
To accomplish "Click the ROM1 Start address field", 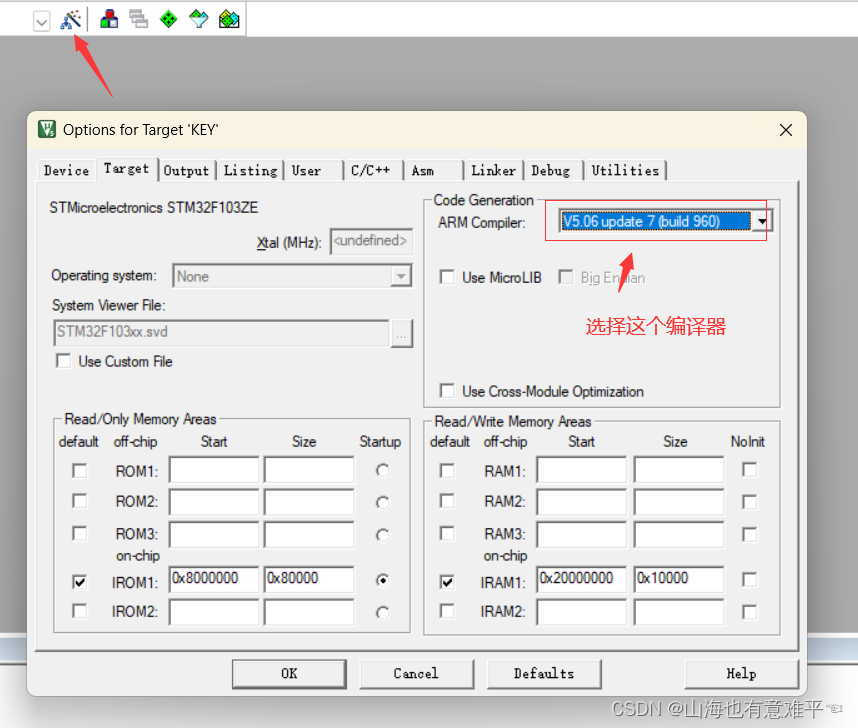I will coord(214,470).
